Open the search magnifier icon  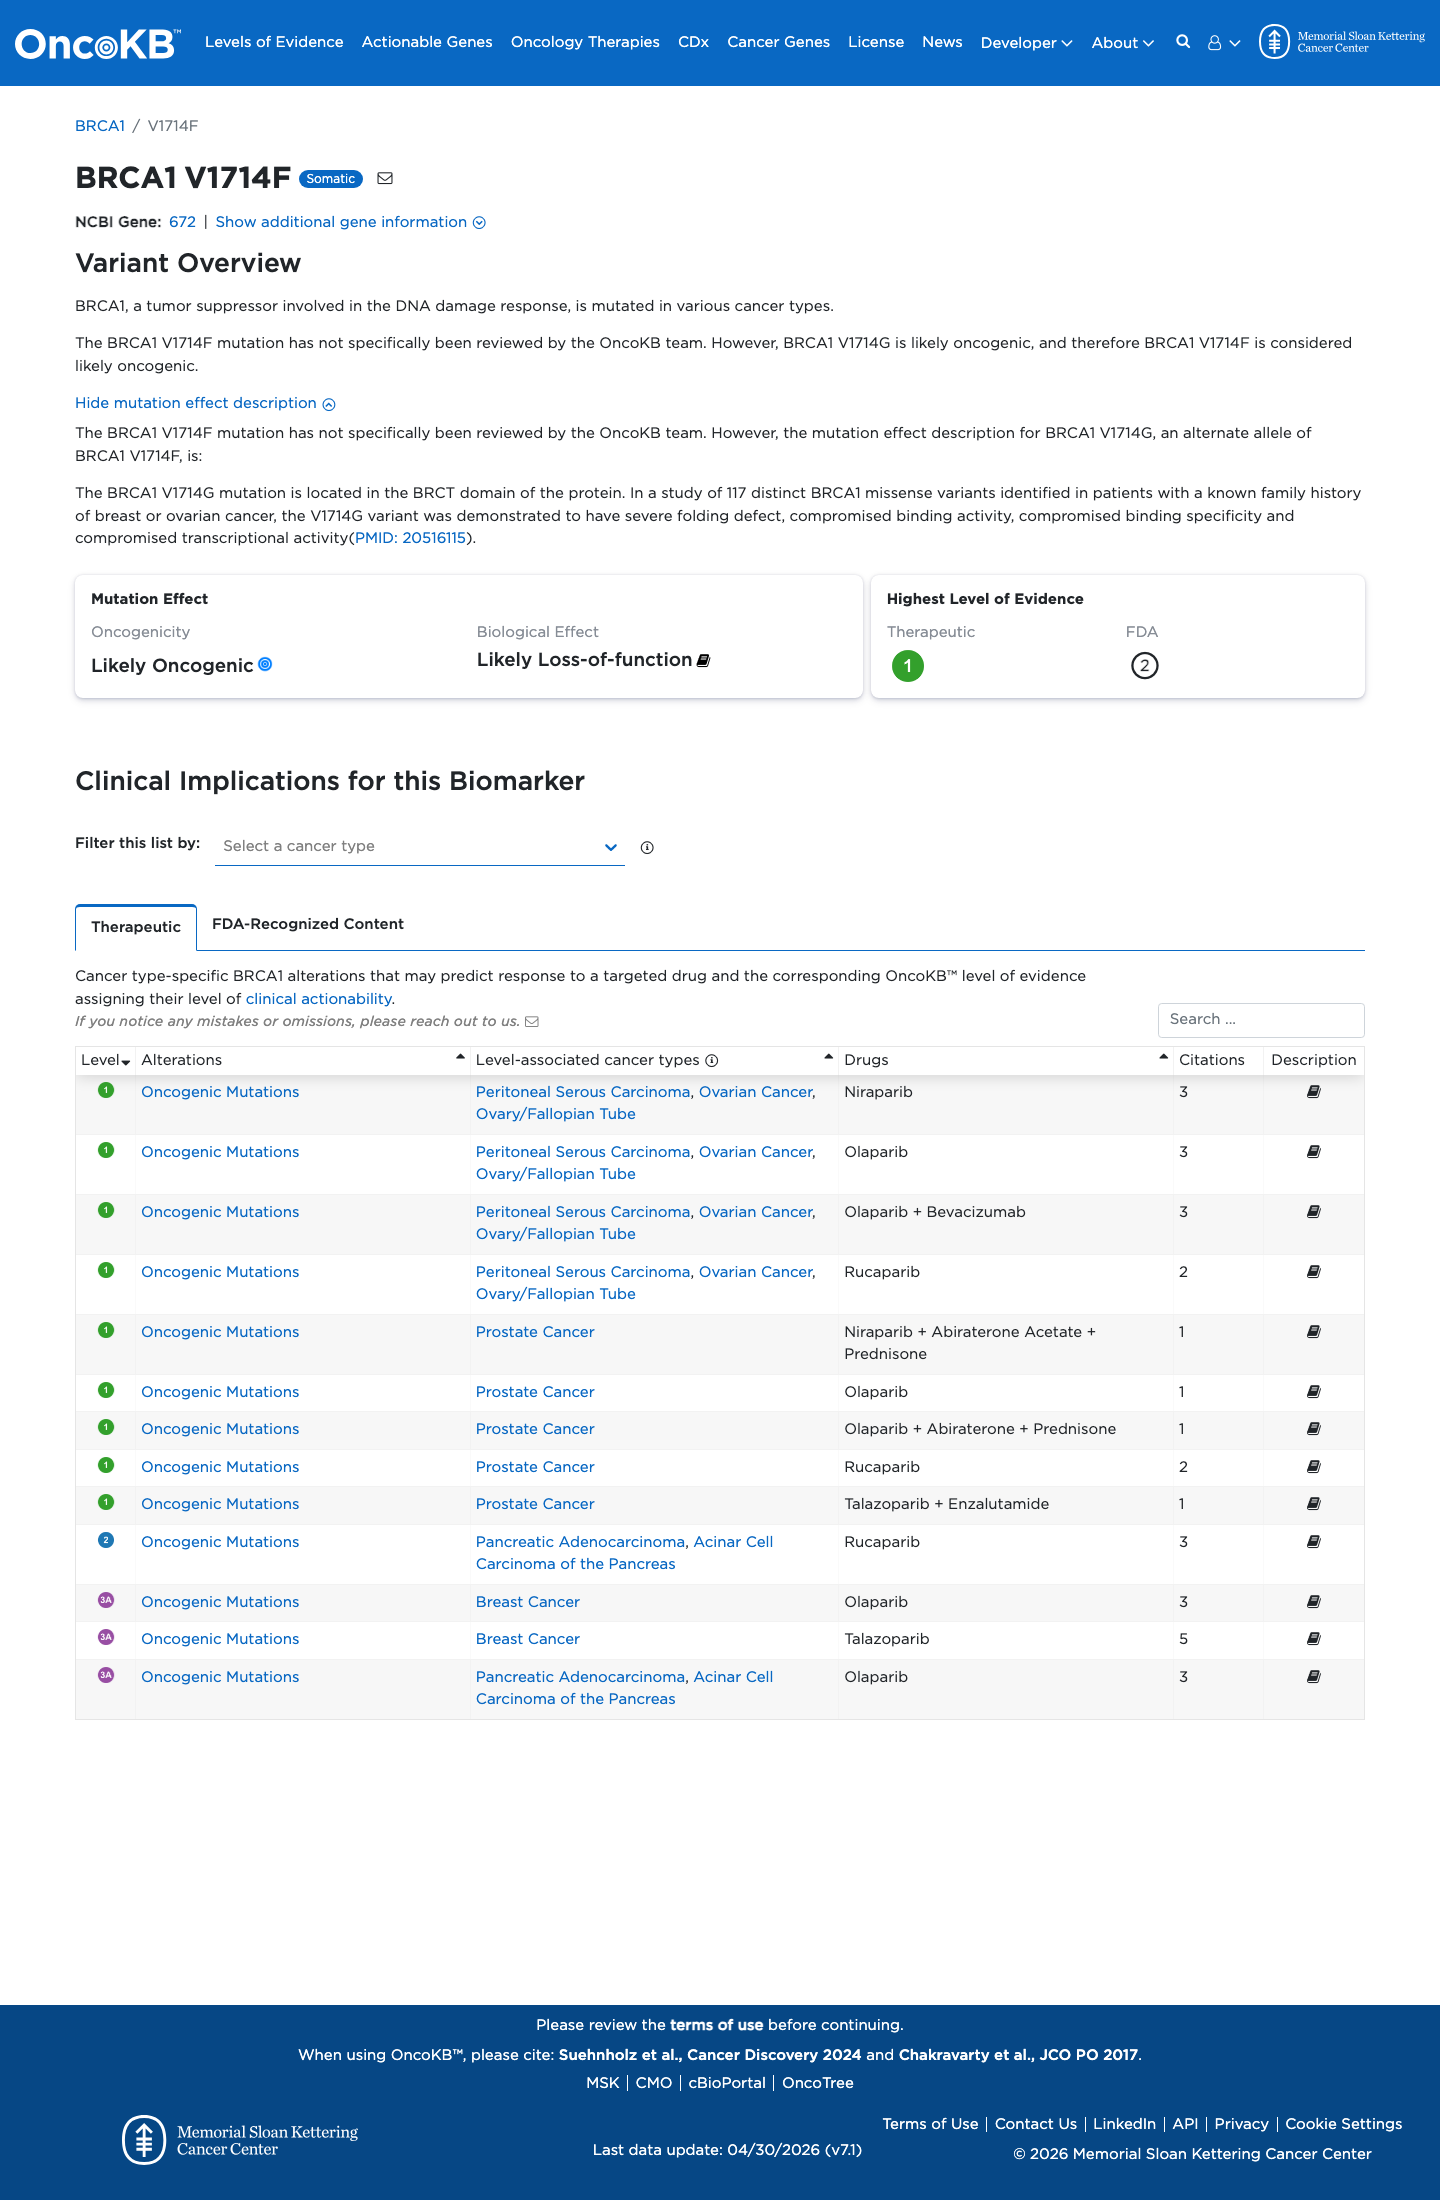[1183, 42]
